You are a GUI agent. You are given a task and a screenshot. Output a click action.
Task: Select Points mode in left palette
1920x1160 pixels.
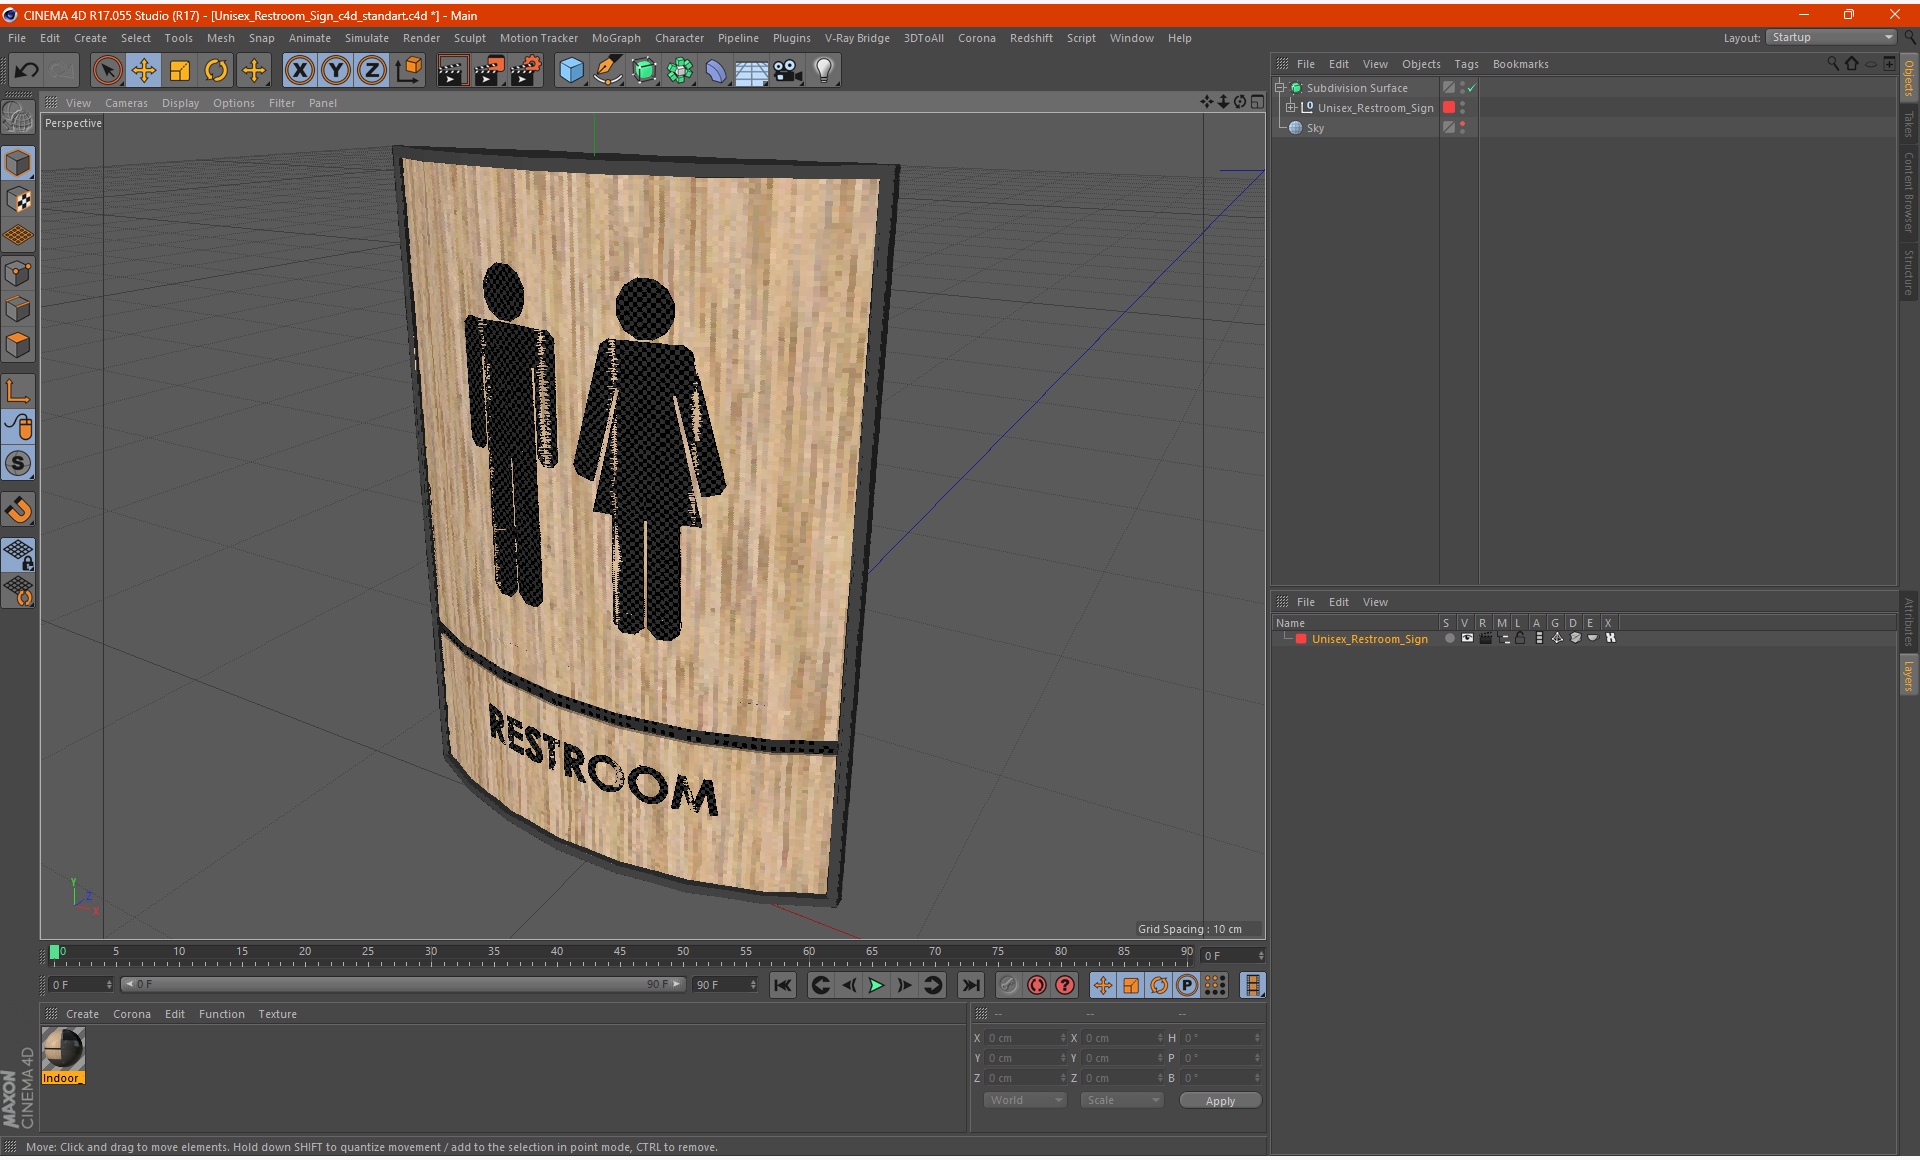click(18, 273)
